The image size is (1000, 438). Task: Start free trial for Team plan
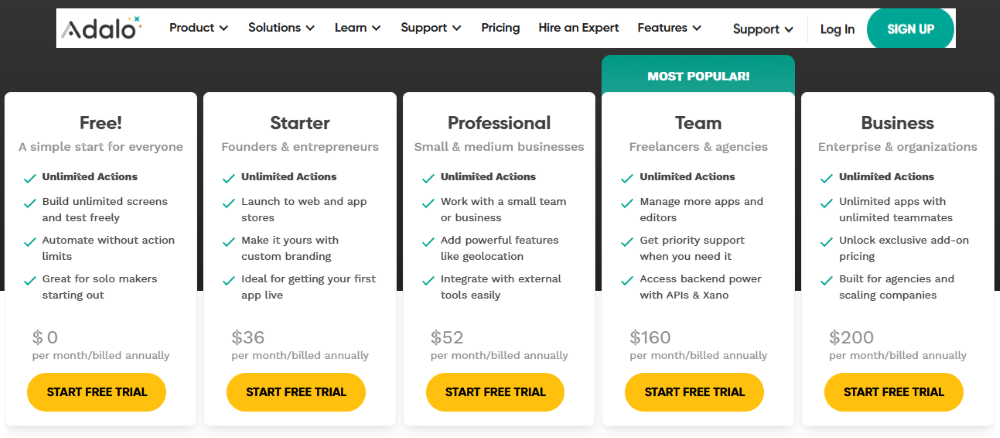(x=695, y=392)
